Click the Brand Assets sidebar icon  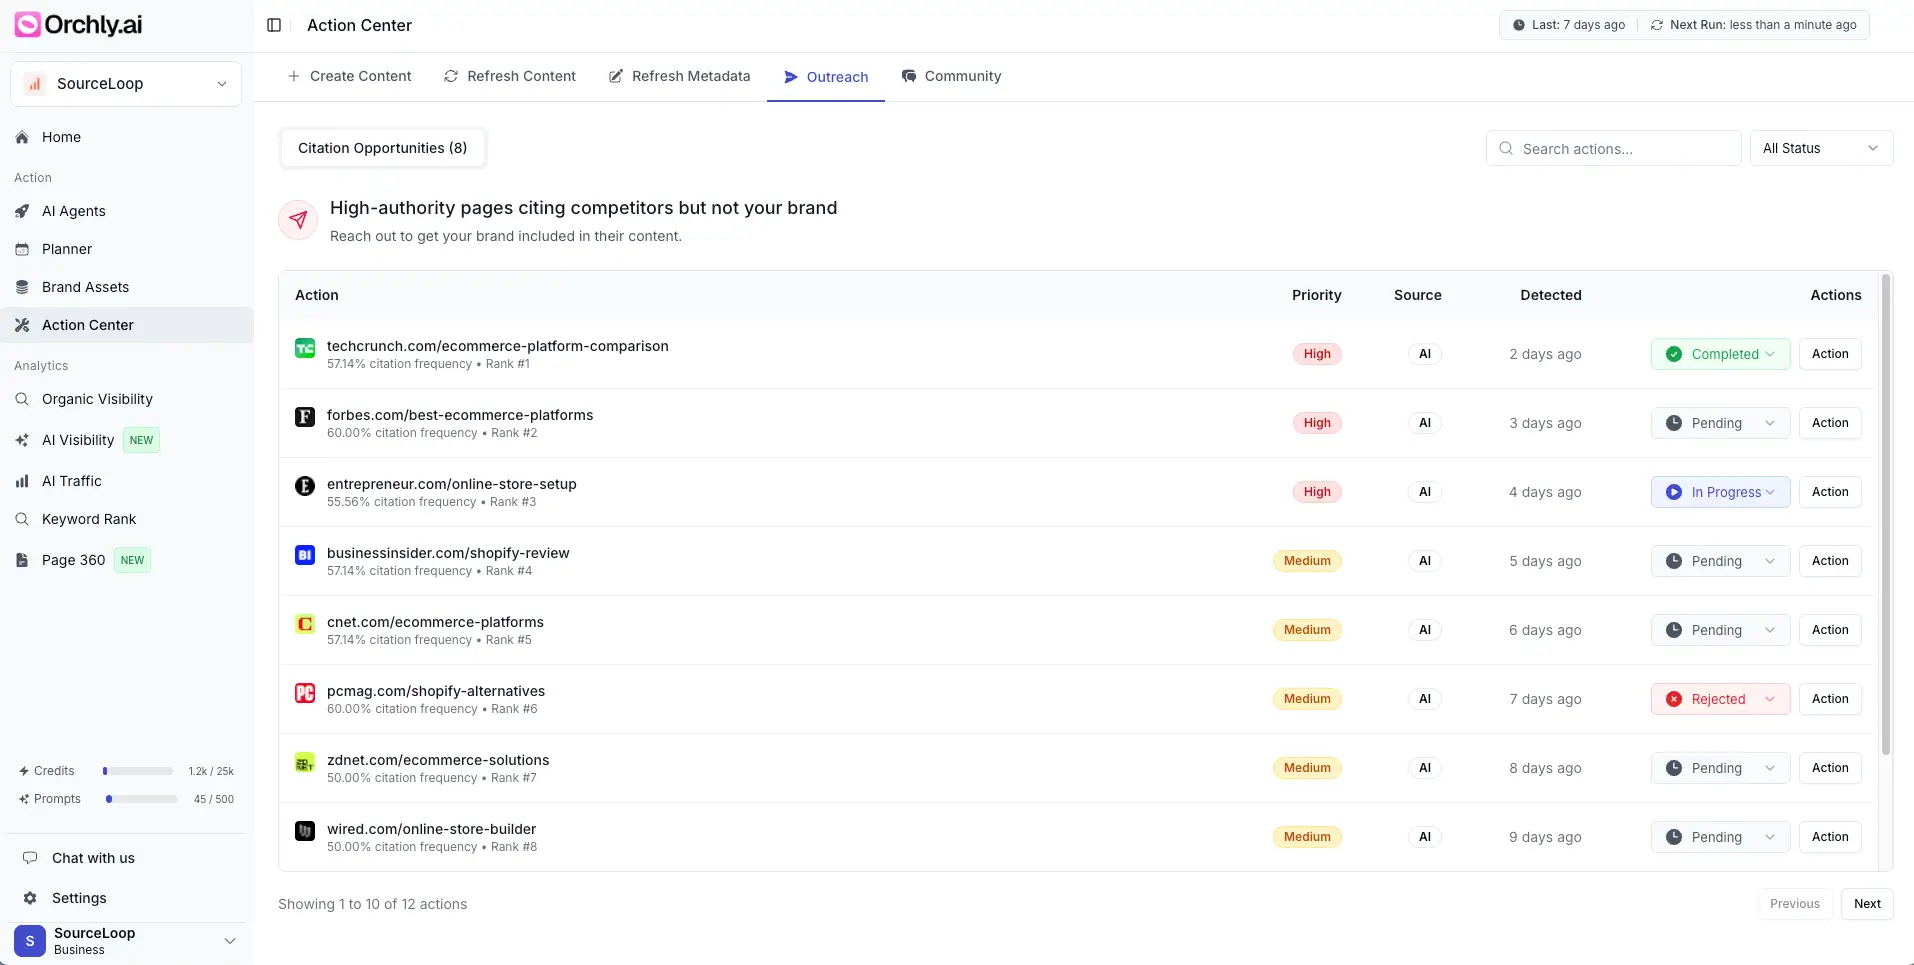pyautogui.click(x=22, y=287)
